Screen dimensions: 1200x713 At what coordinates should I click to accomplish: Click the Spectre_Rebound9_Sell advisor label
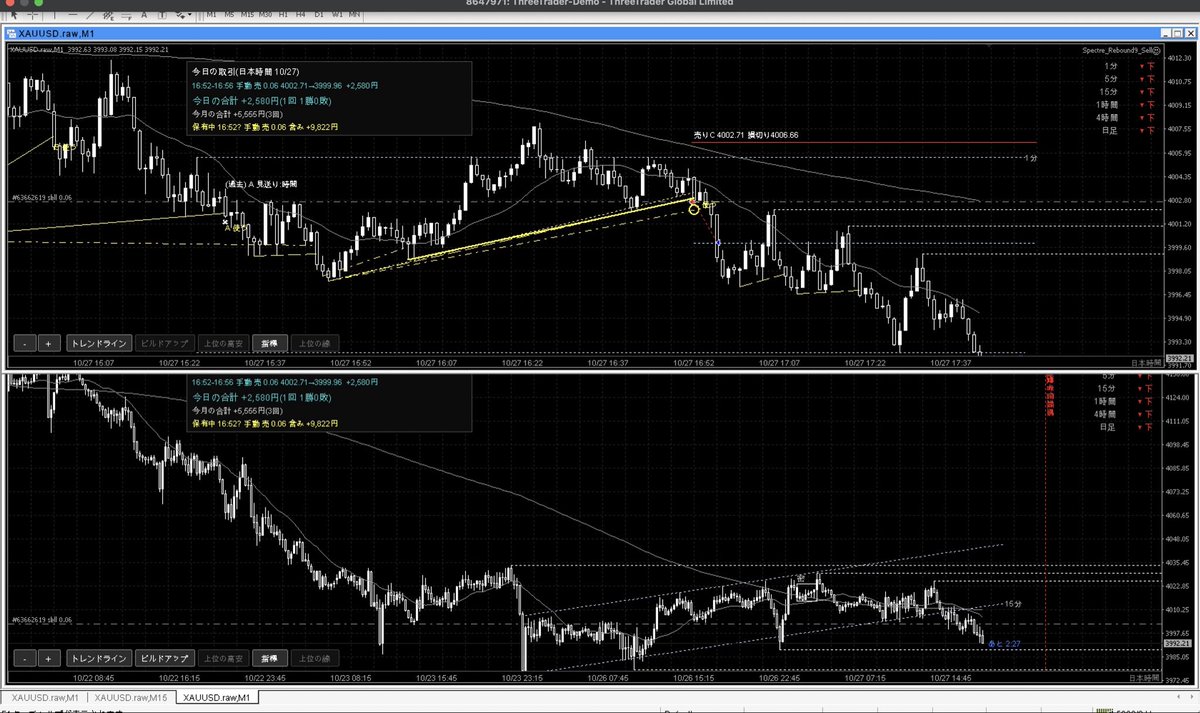pos(1119,49)
